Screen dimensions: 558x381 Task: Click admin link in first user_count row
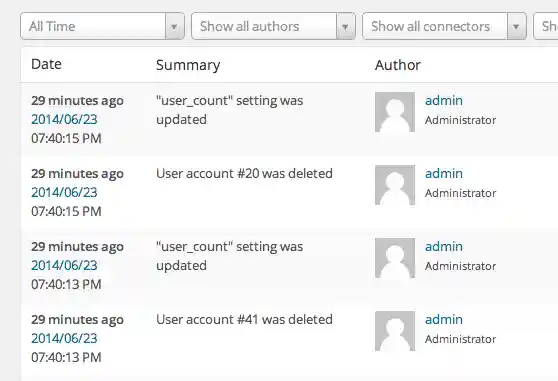tap(444, 100)
